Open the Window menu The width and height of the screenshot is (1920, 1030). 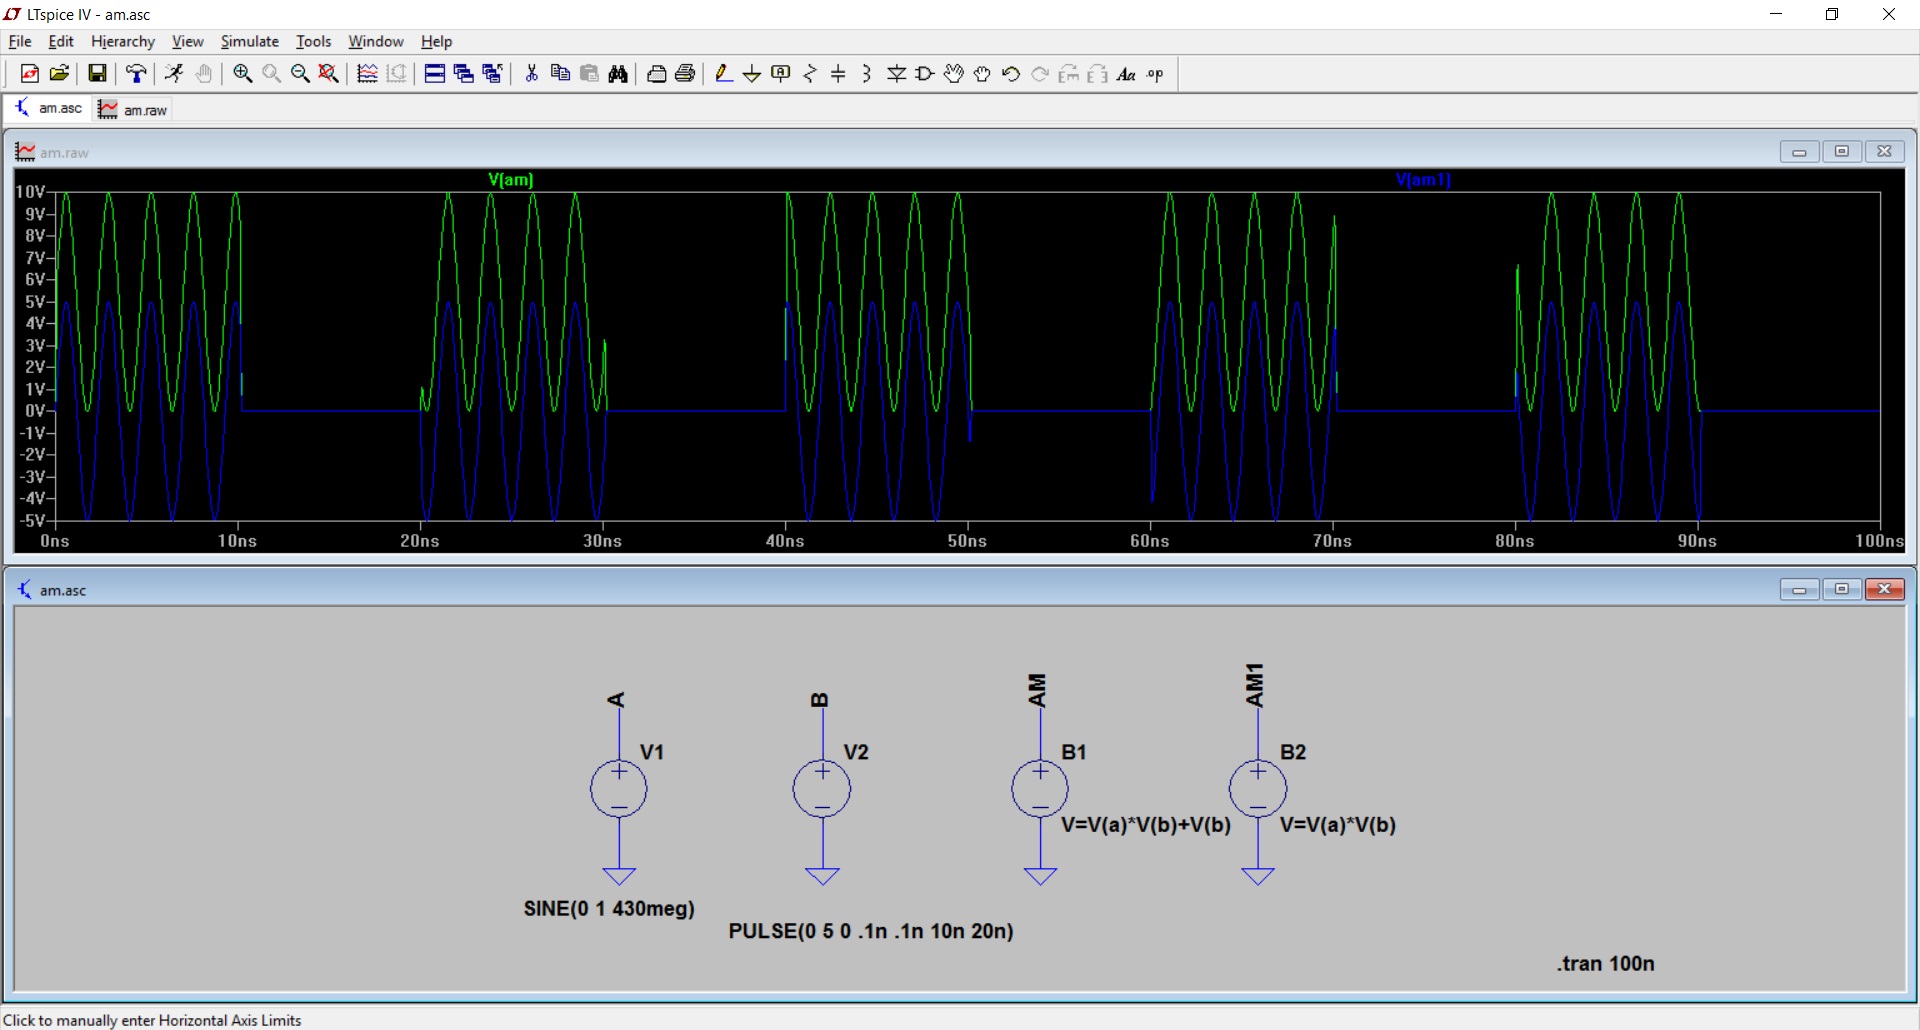[x=376, y=41]
